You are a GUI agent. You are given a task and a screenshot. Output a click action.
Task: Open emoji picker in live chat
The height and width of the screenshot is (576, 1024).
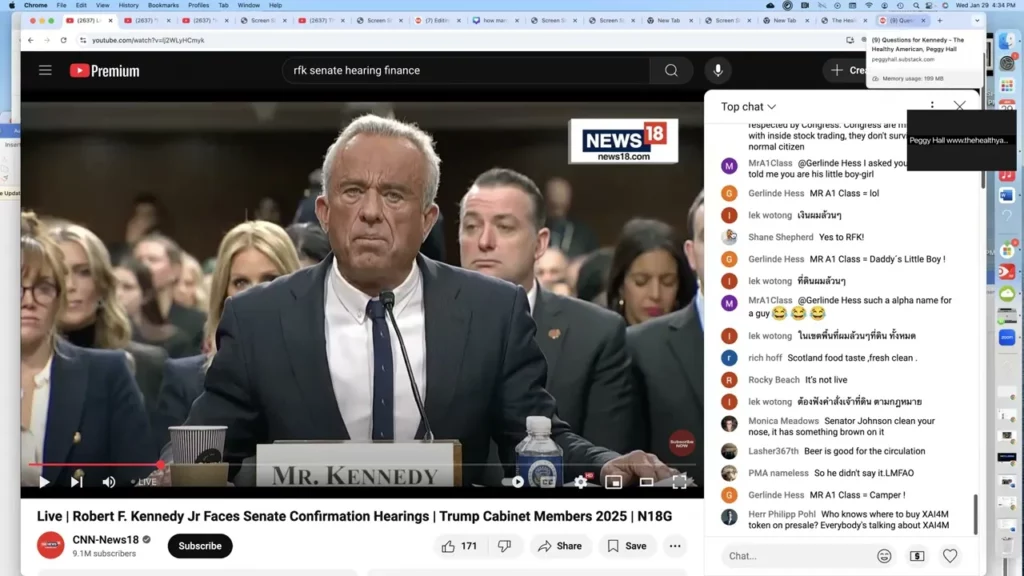pyautogui.click(x=884, y=556)
